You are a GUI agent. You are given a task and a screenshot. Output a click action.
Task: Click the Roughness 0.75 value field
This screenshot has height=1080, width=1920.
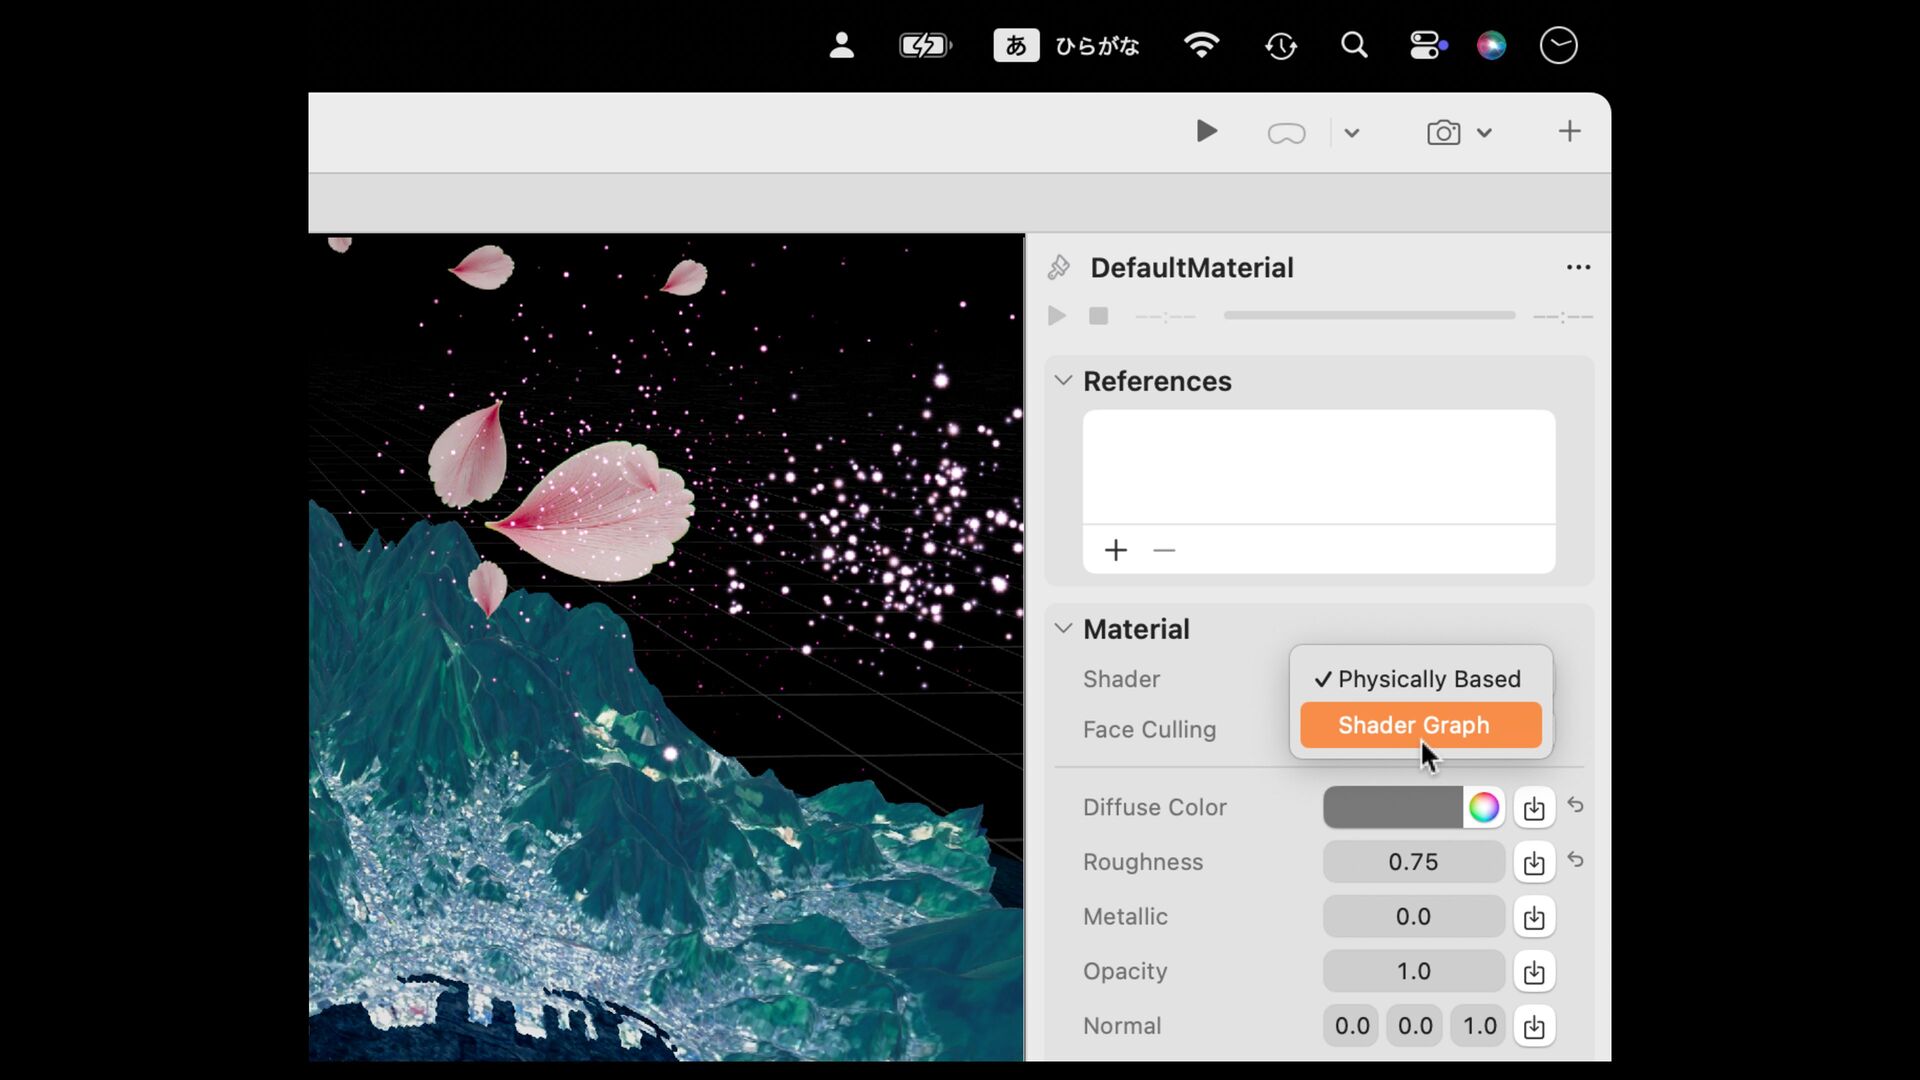click(x=1413, y=862)
